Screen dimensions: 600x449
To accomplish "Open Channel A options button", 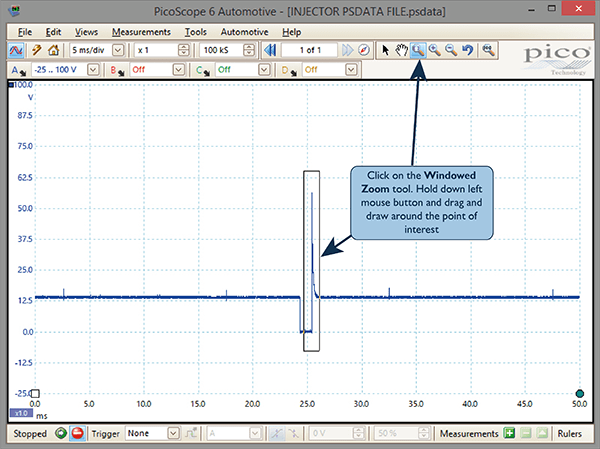I will (18, 70).
